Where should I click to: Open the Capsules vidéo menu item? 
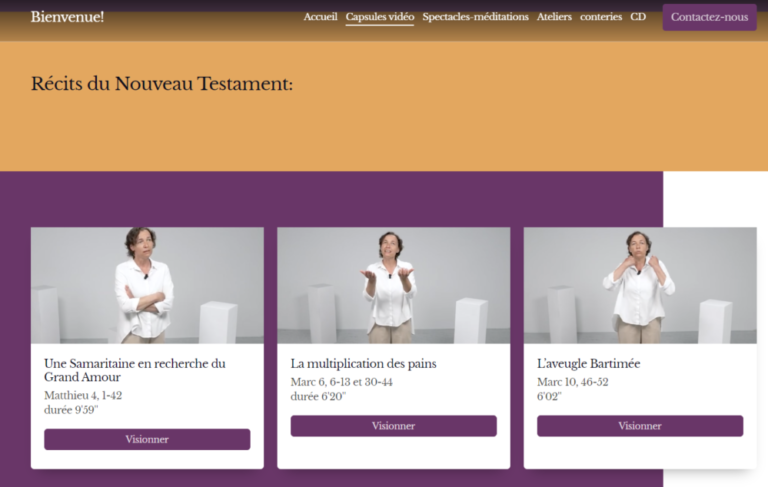pyautogui.click(x=380, y=17)
